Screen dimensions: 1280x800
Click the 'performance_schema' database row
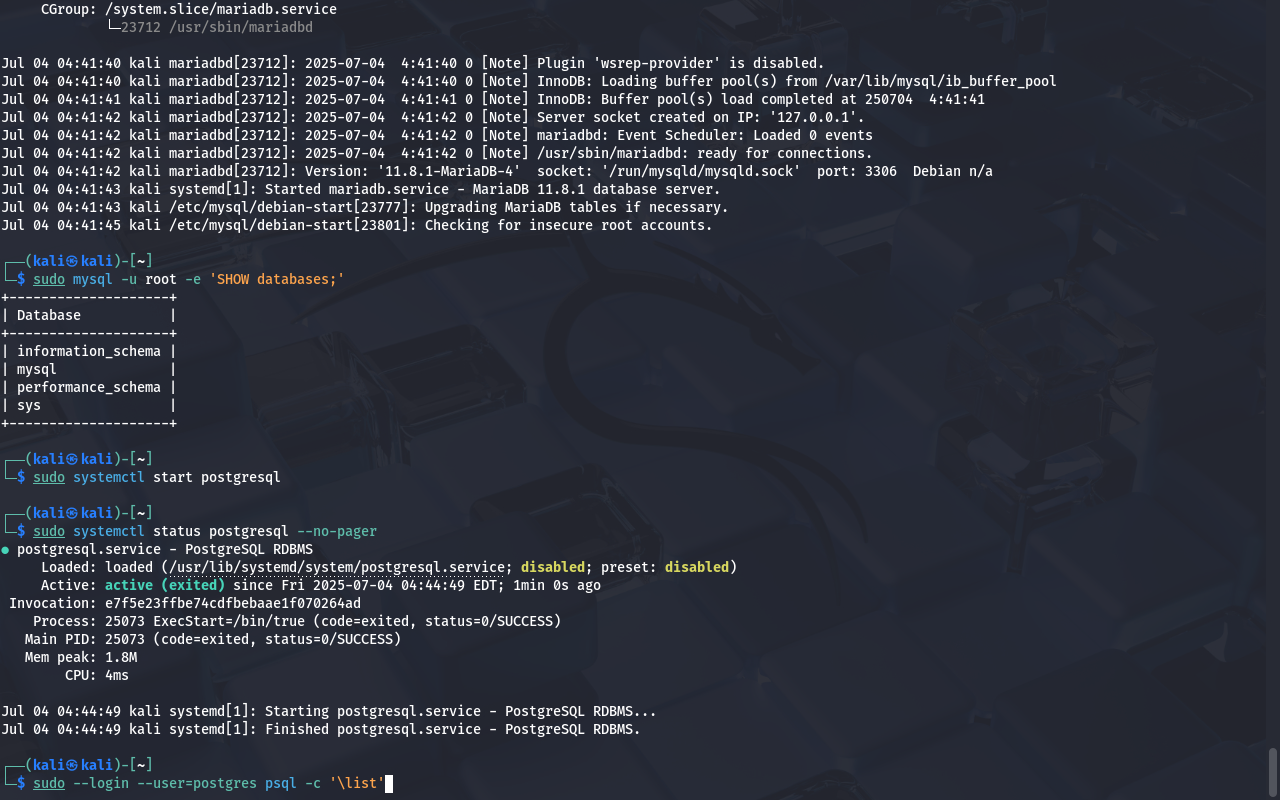click(89, 387)
